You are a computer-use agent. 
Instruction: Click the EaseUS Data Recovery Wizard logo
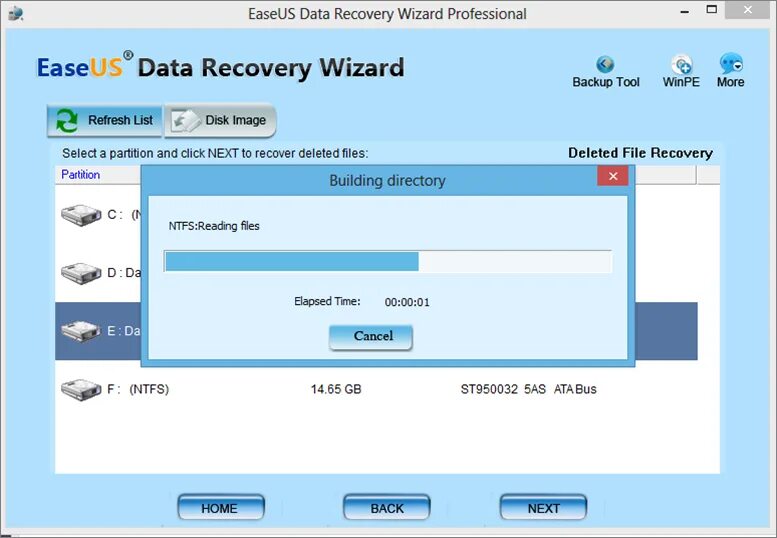(221, 66)
